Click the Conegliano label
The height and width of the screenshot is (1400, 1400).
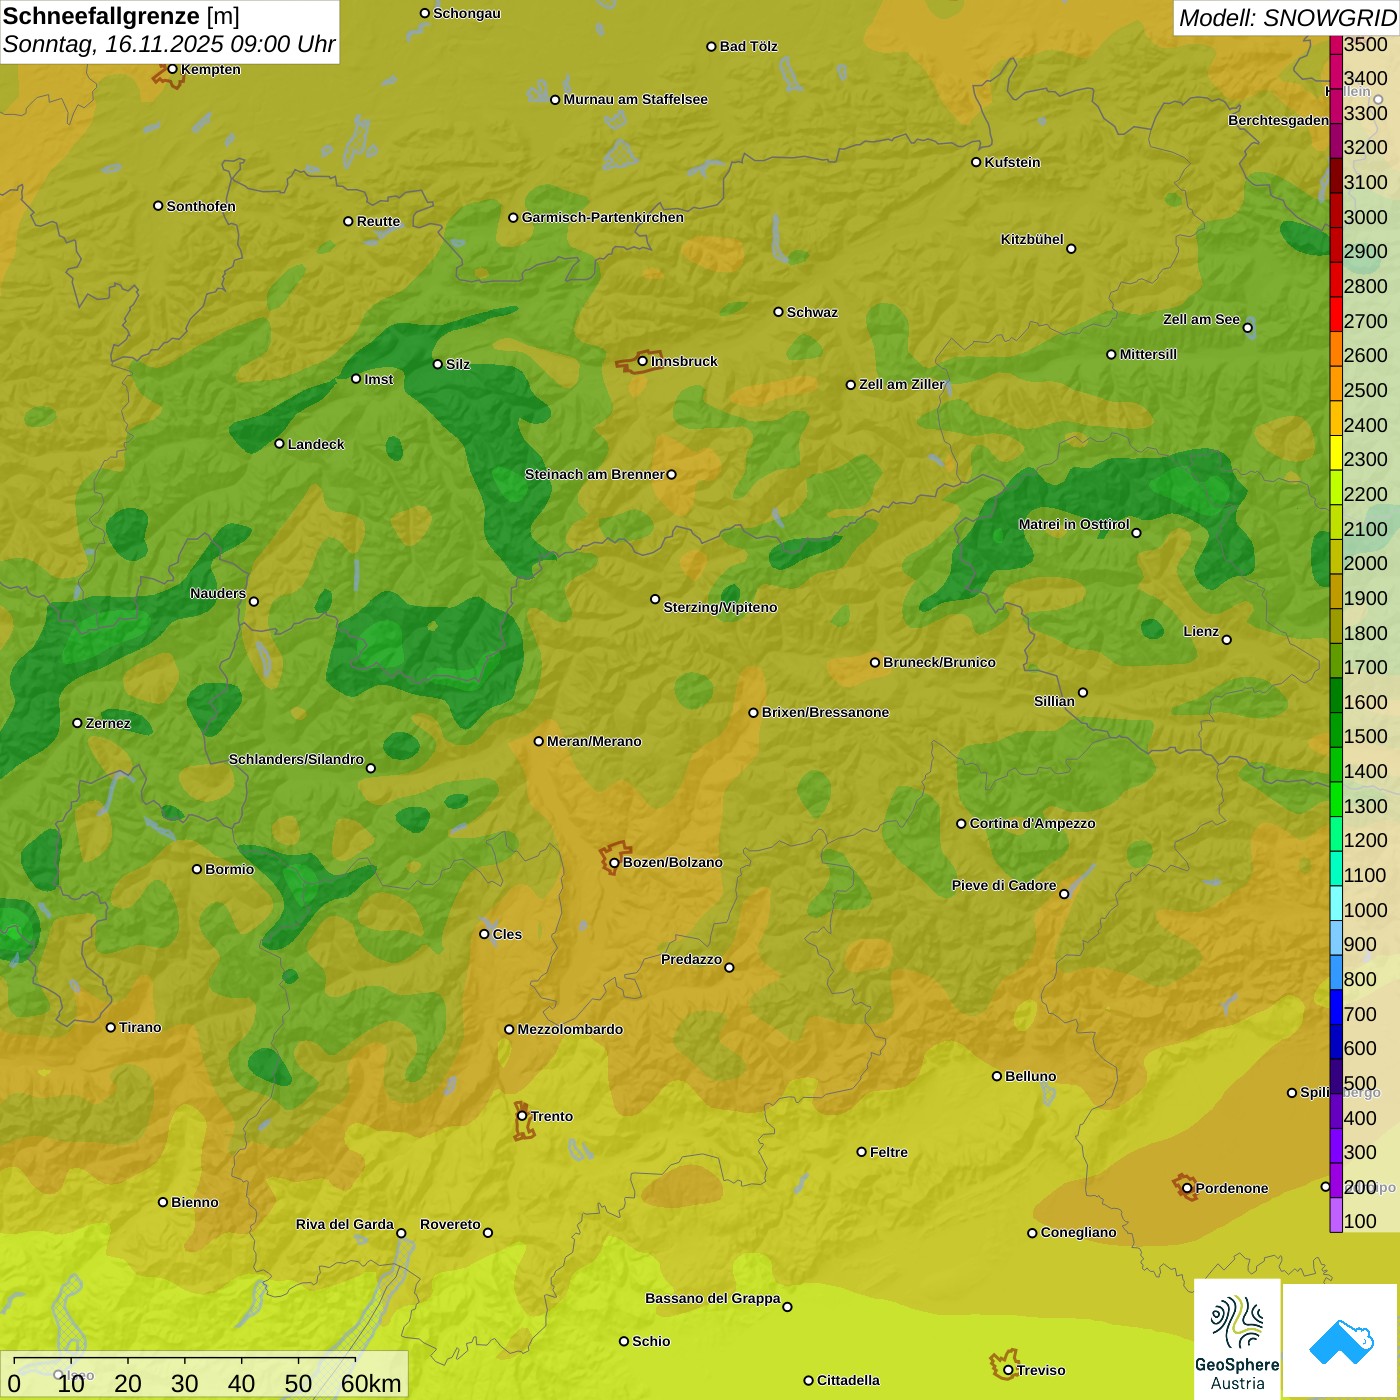(1078, 1232)
